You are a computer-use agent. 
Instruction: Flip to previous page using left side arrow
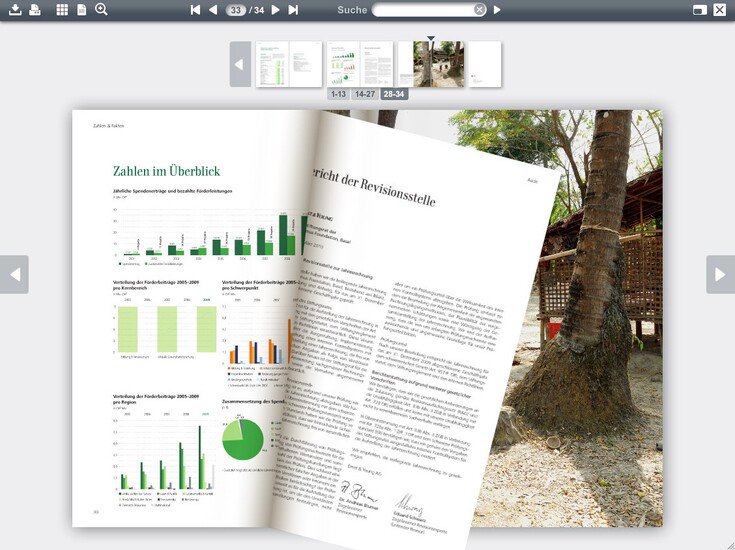tap(14, 274)
